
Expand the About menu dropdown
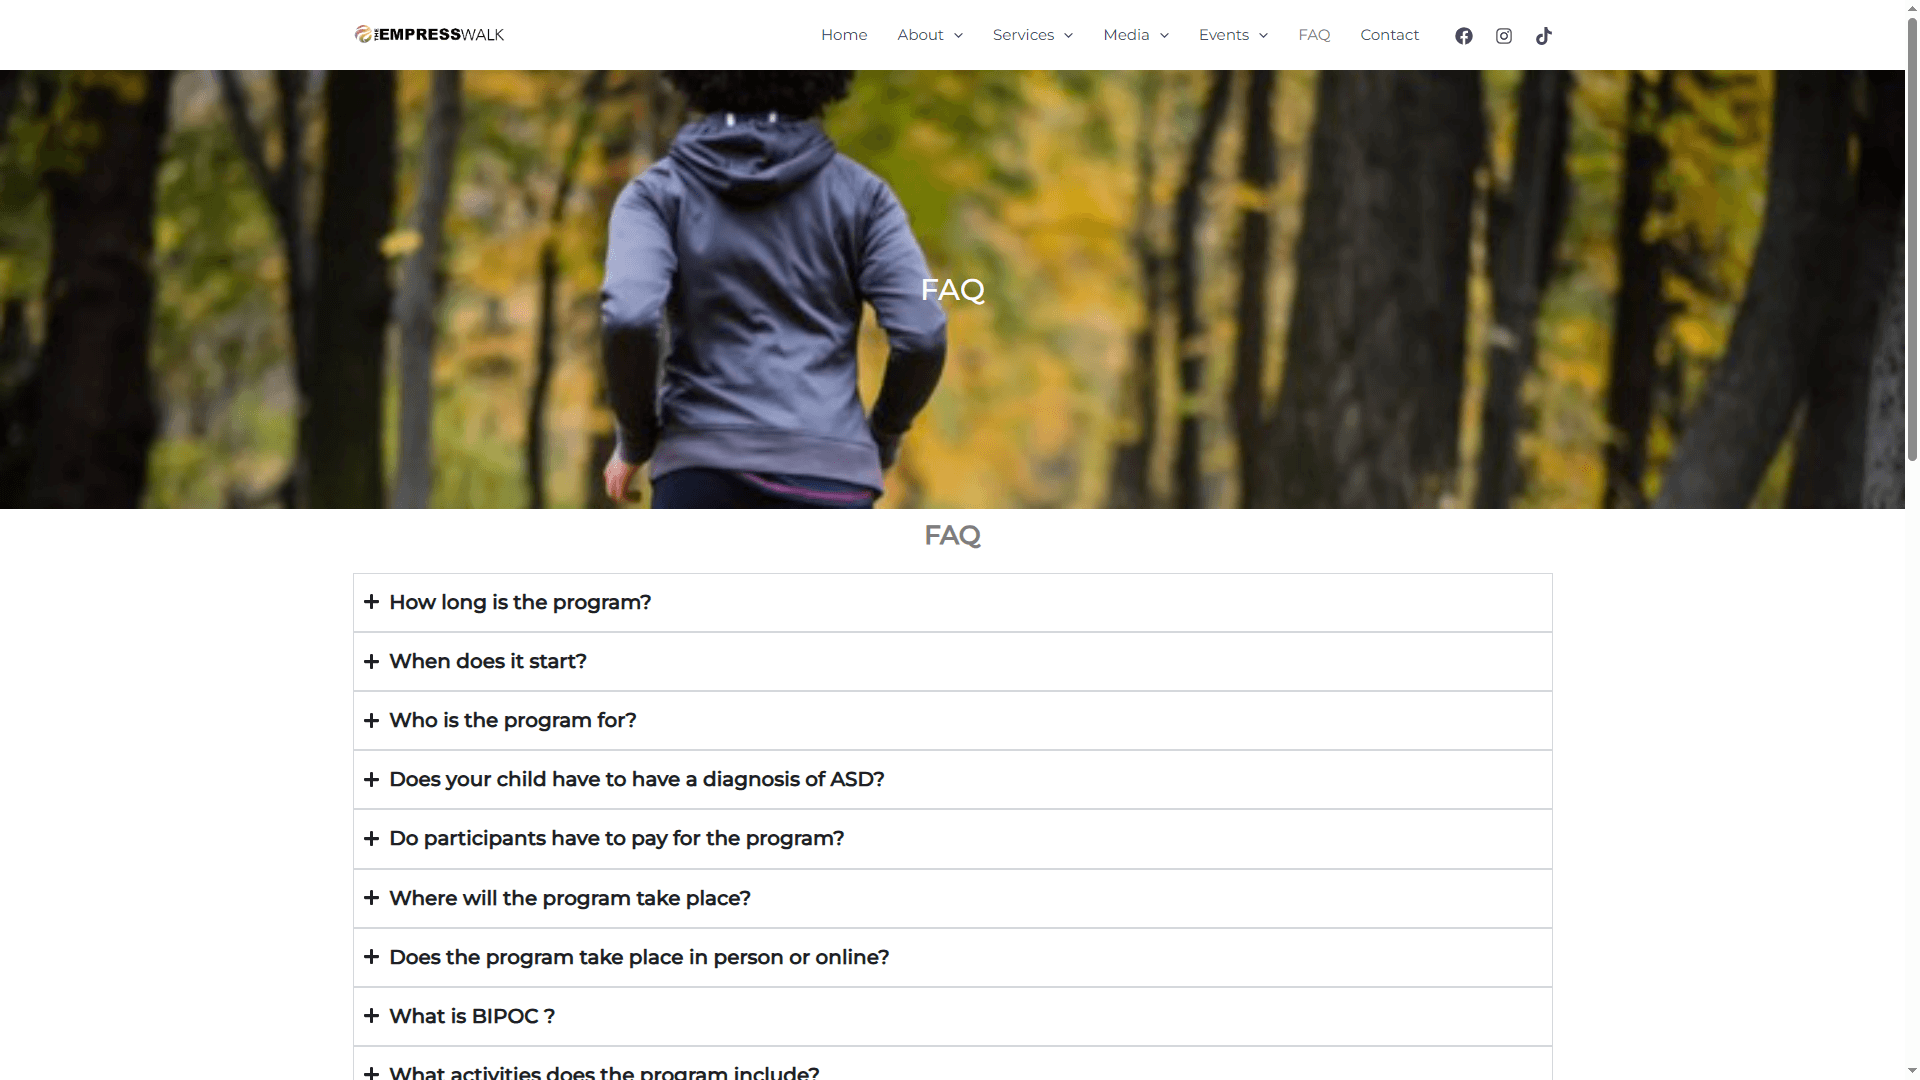[x=930, y=35]
